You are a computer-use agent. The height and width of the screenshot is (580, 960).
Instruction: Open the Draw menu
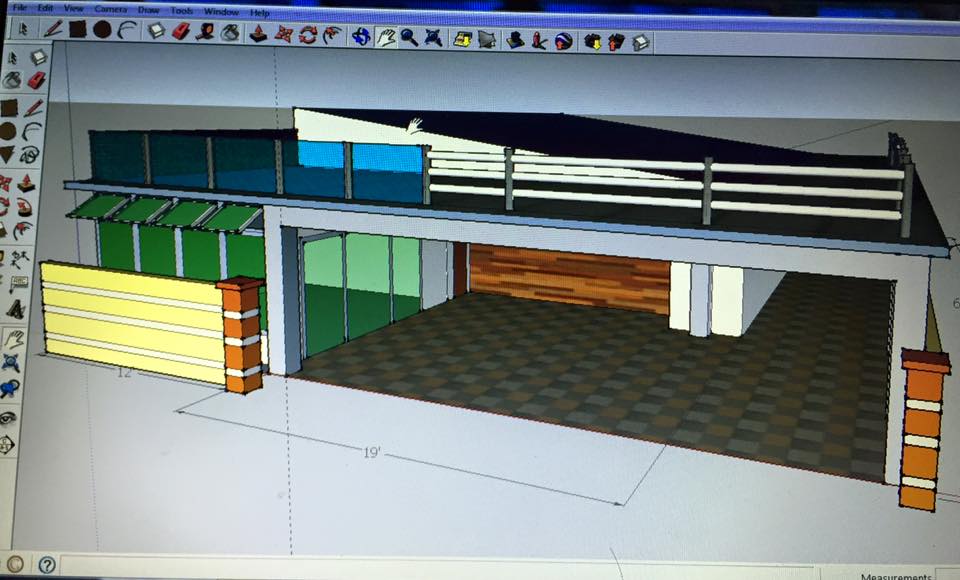[148, 10]
